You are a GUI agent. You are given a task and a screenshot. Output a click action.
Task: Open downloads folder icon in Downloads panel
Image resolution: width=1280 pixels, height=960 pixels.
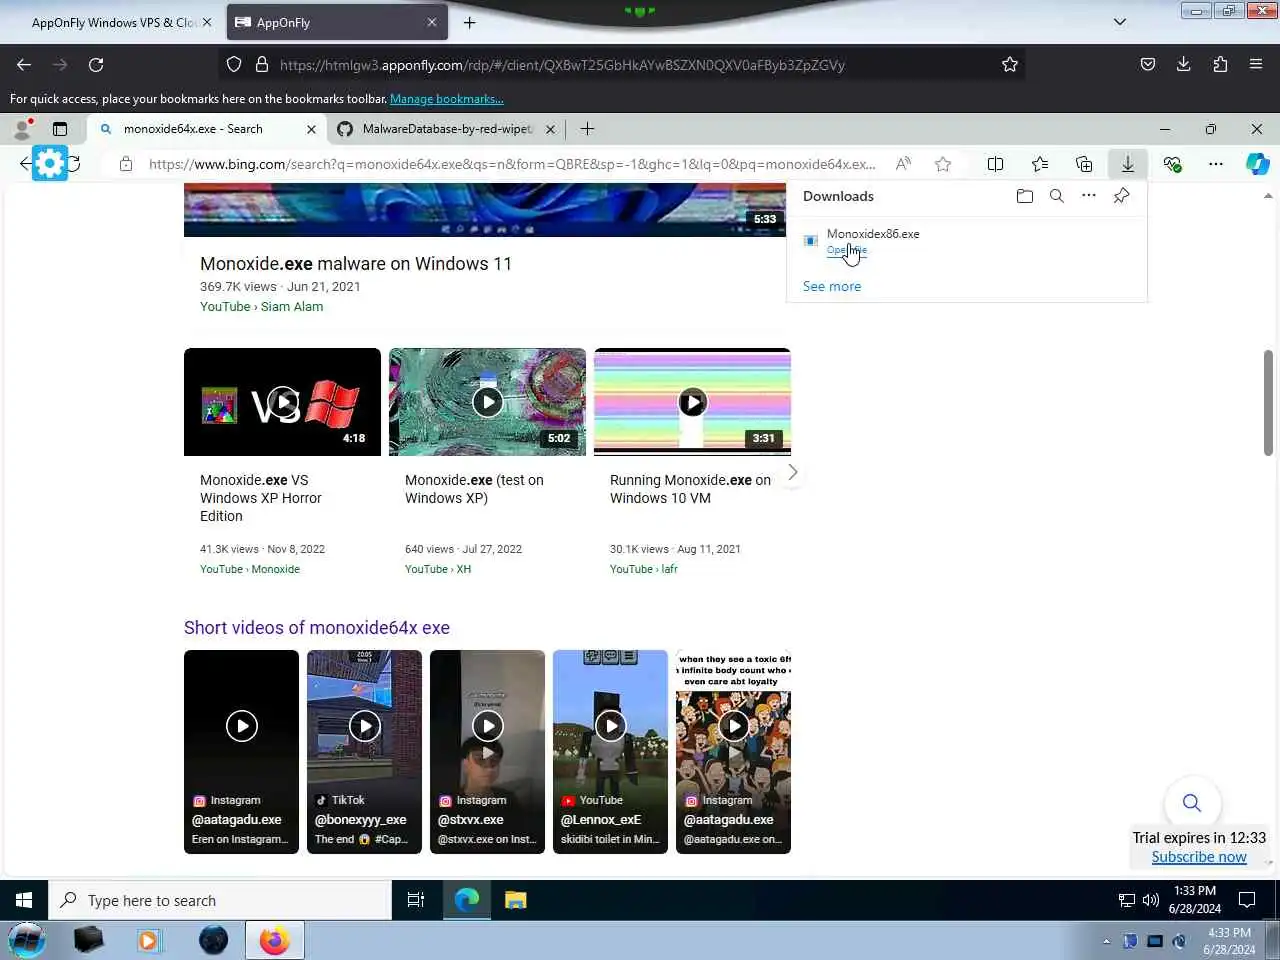pyautogui.click(x=1024, y=196)
